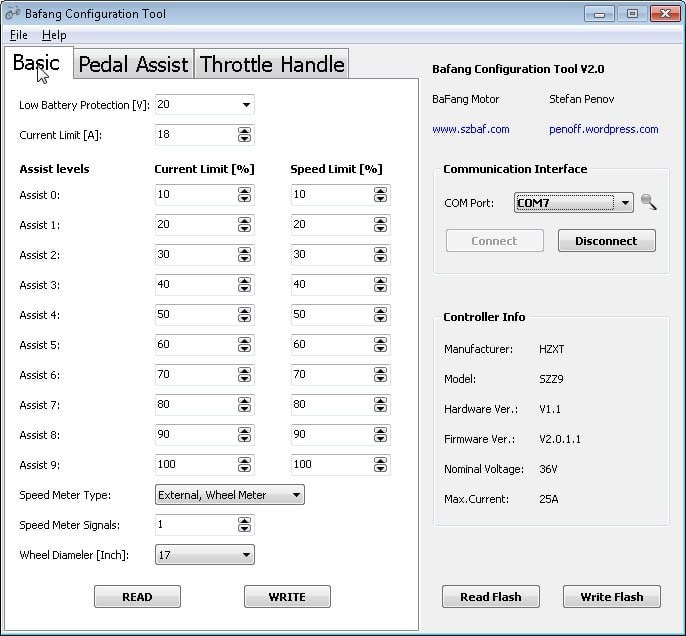686x636 pixels.
Task: Click the Speed Meter Signals spinner arrows
Action: point(245,525)
